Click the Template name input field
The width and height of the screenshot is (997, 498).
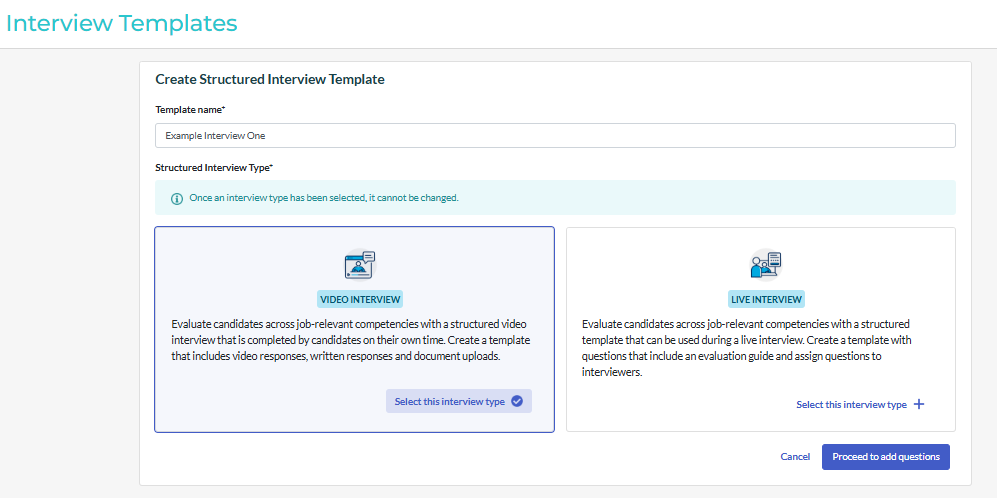(x=555, y=135)
